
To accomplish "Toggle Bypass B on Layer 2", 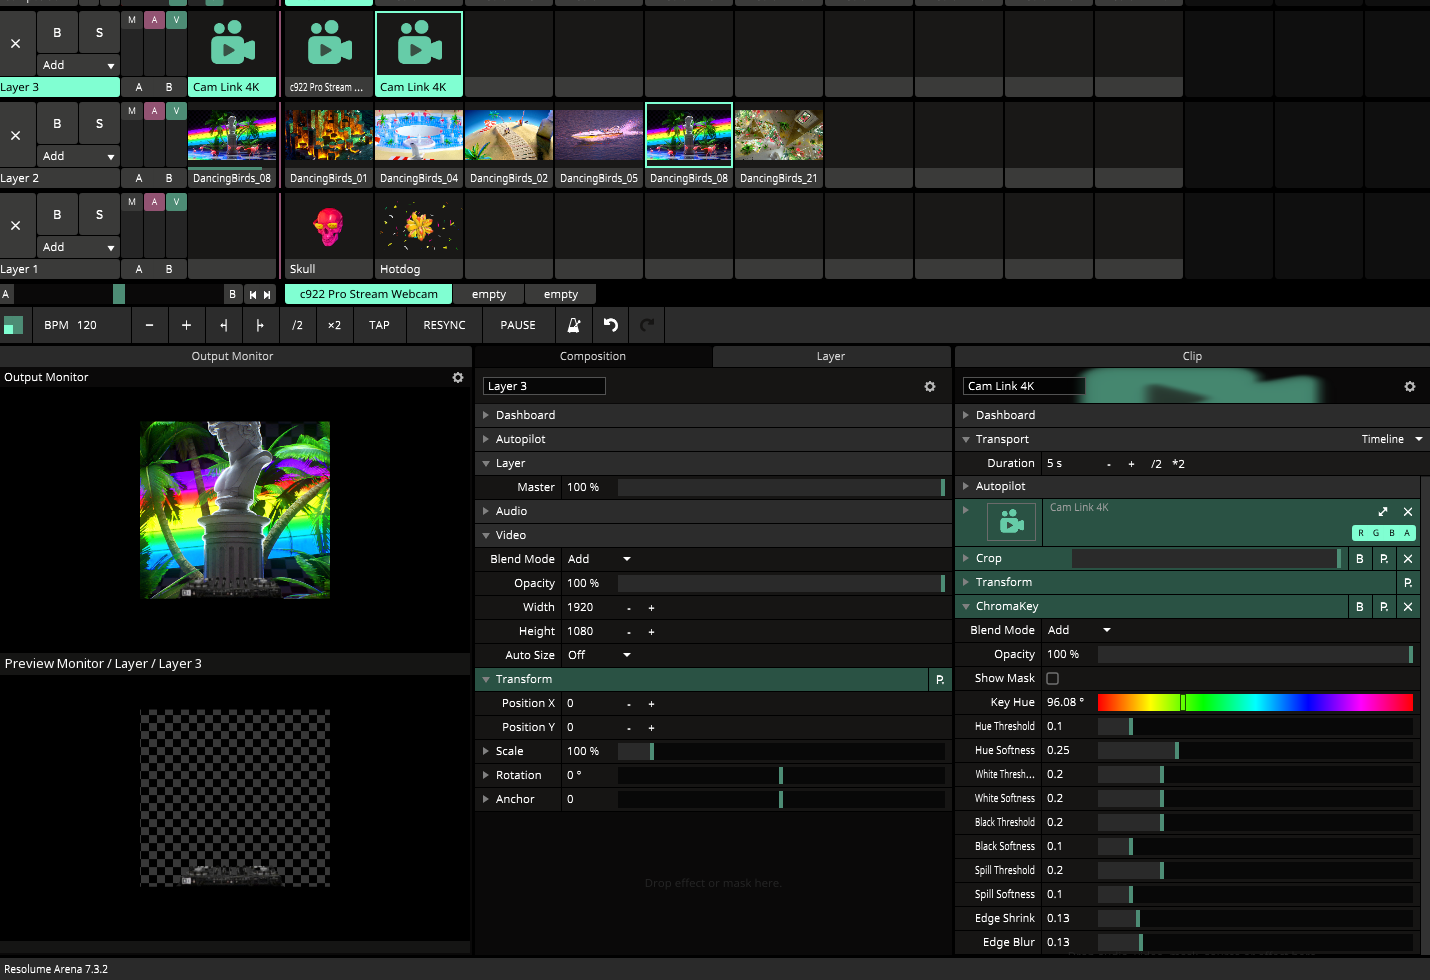I will pyautogui.click(x=57, y=124).
